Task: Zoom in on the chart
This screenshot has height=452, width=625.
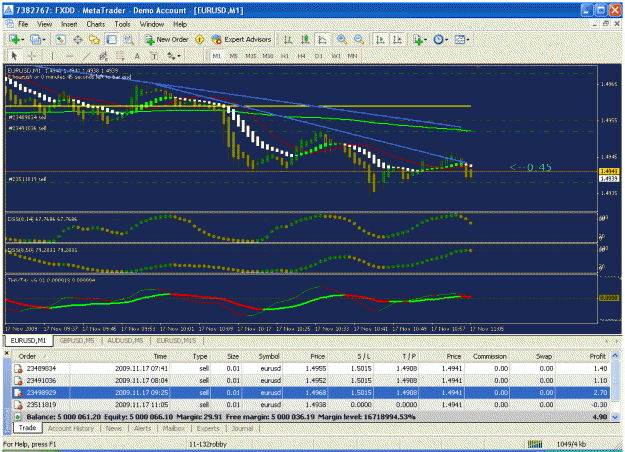Action: (x=342, y=39)
